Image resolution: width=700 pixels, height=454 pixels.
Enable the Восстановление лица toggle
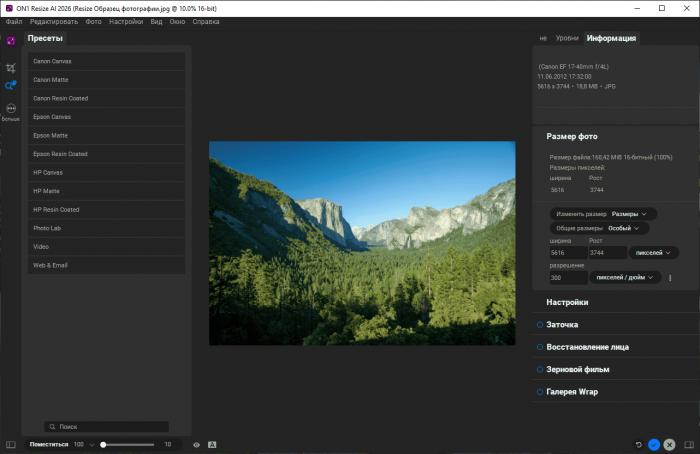tap(540, 347)
